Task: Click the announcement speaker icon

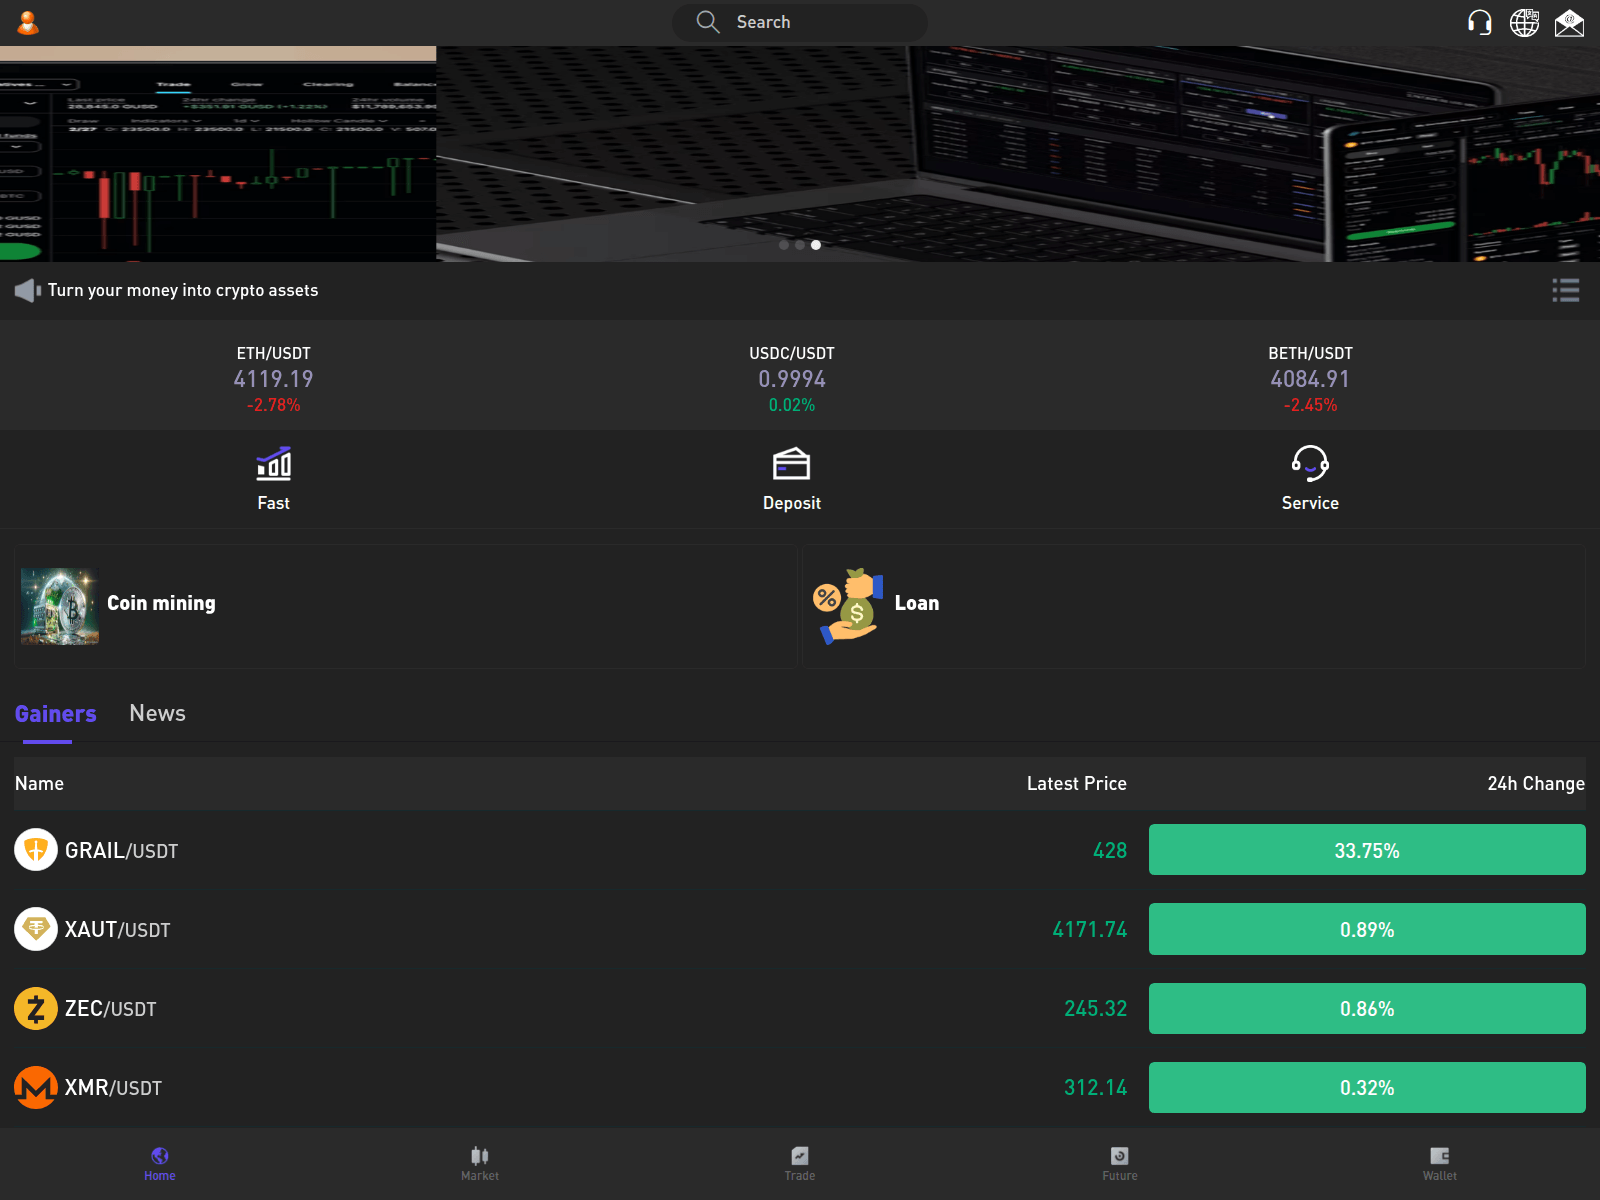Action: 26,290
